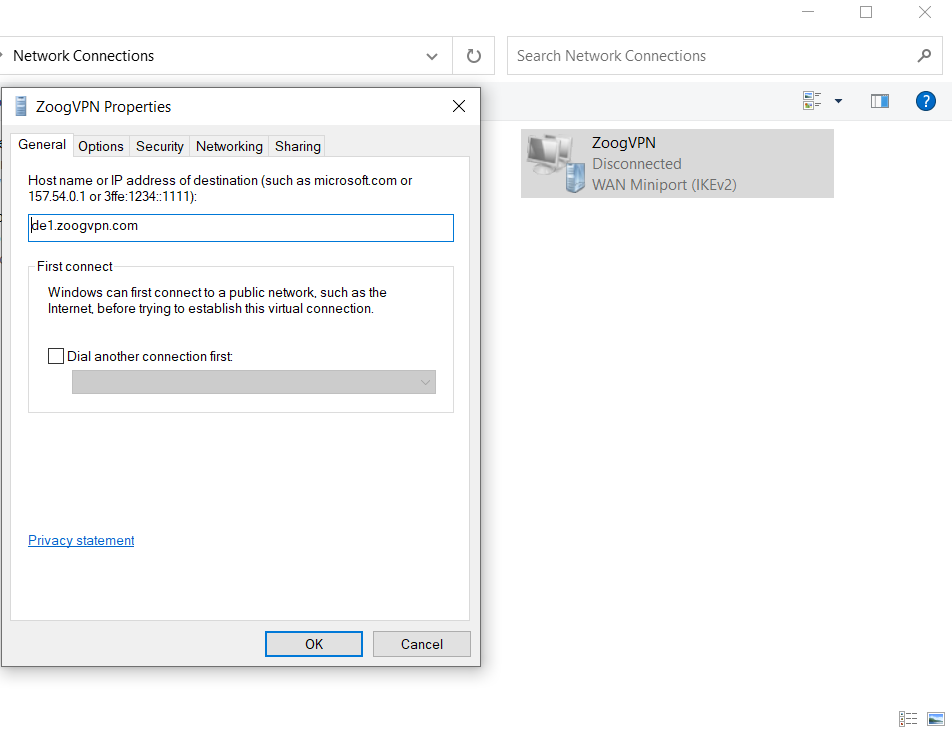Viewport: 952px width, 732px height.
Task: Expand the address bar history dropdown
Action: [x=432, y=57]
